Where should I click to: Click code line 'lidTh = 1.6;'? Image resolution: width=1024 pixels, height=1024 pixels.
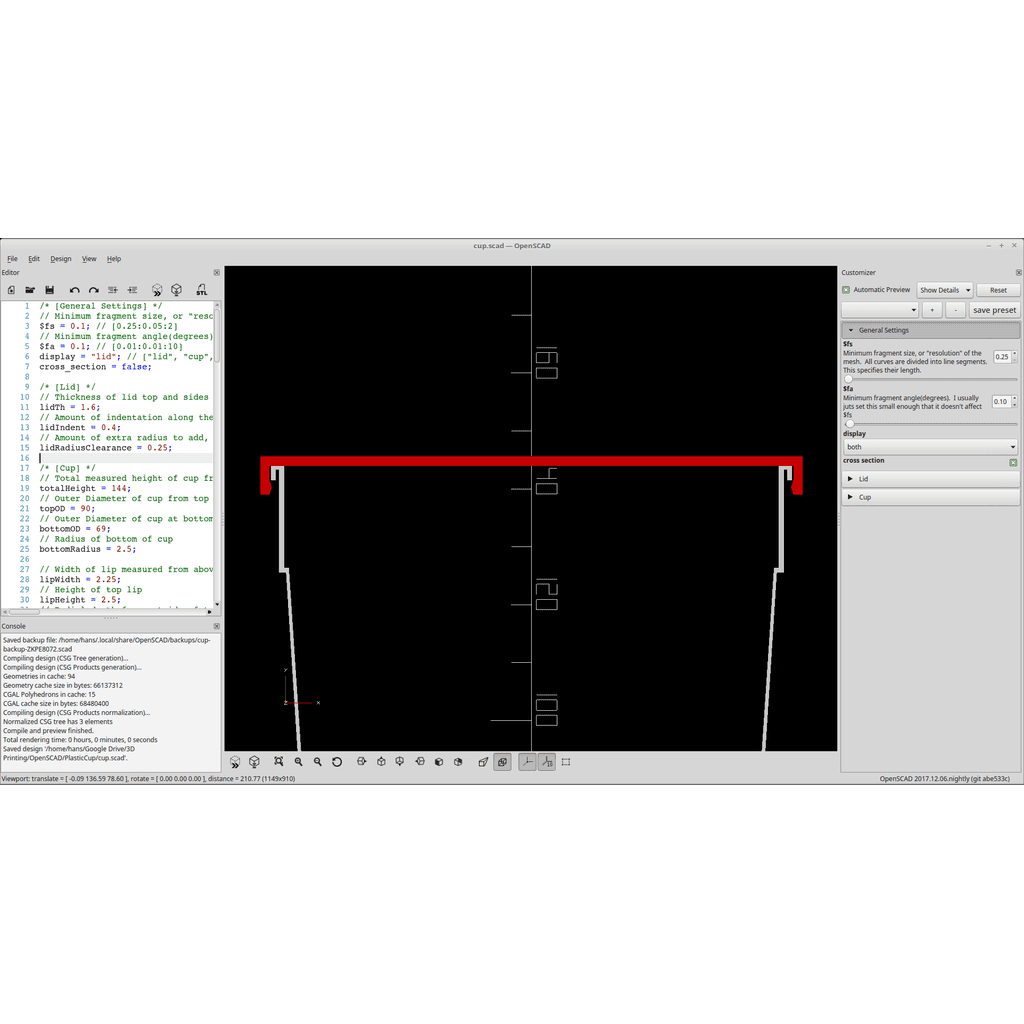[70, 408]
